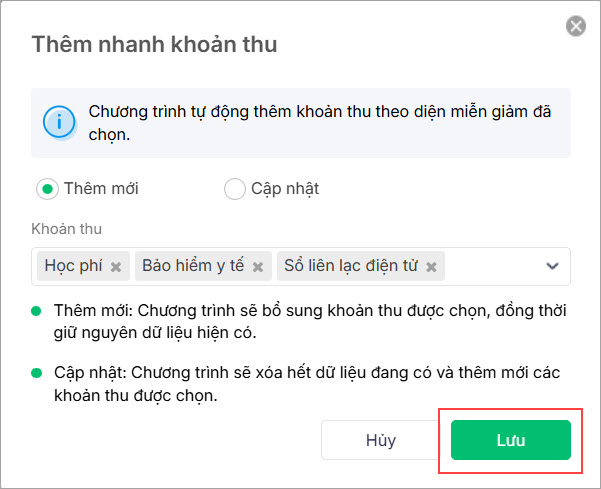Select the Cập nhật radio option
Image resolution: width=601 pixels, height=489 pixels.
(x=235, y=188)
